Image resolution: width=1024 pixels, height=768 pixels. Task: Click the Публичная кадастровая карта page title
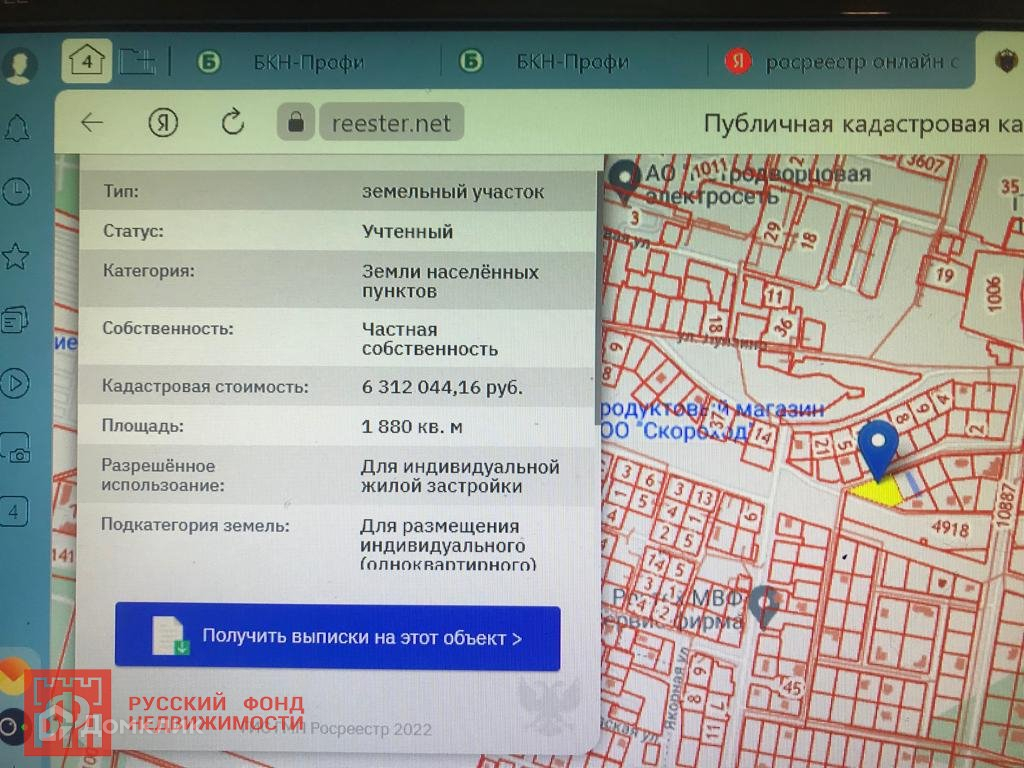863,123
